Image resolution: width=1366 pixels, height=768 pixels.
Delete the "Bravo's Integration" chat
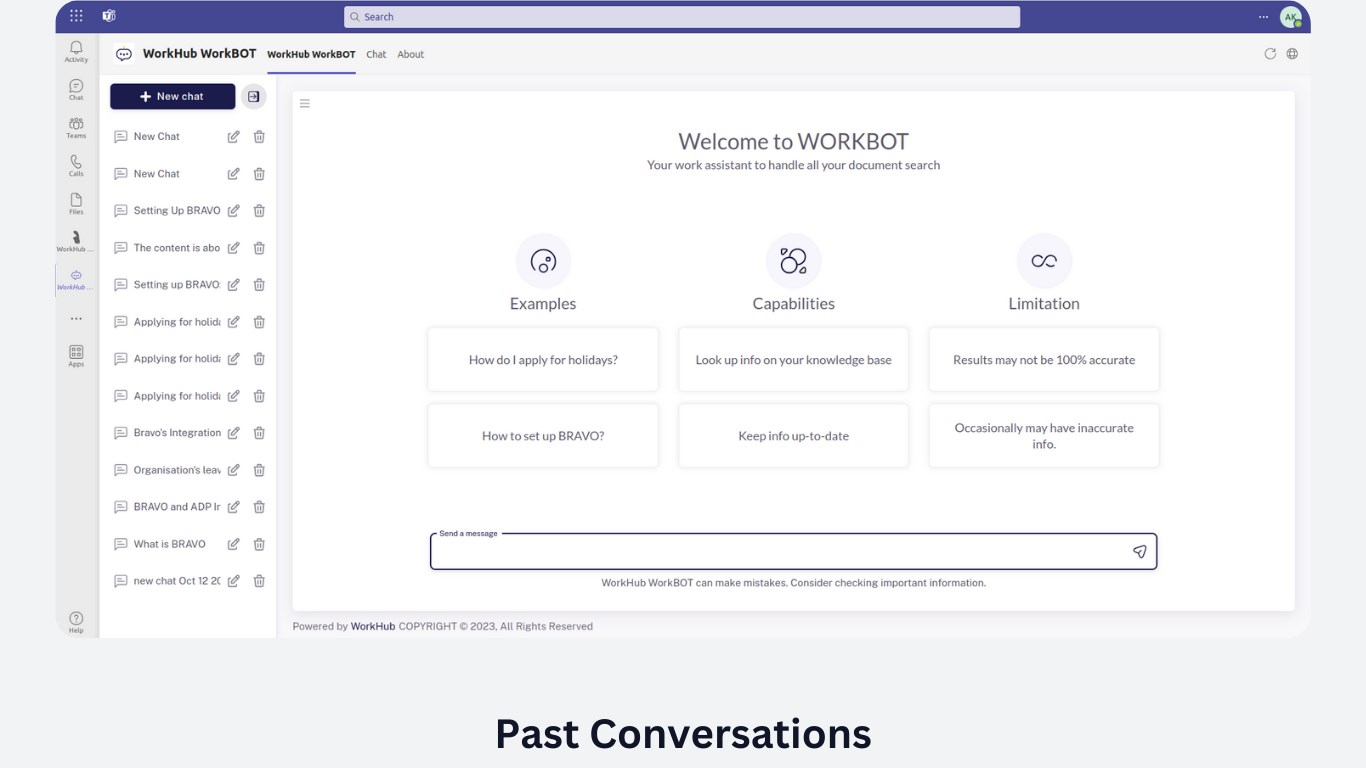click(x=259, y=433)
